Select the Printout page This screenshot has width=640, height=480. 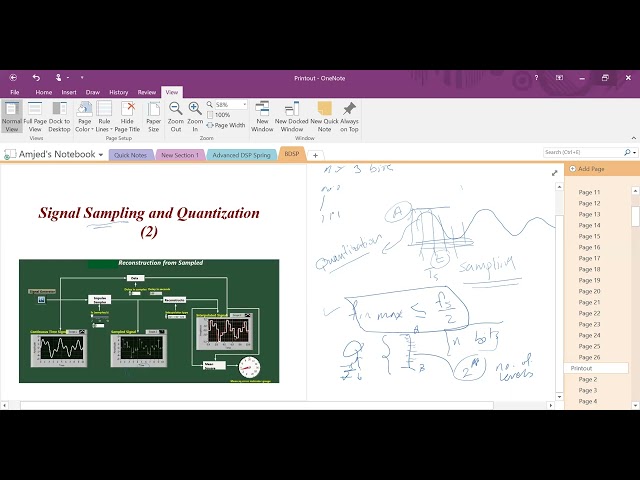(596, 368)
